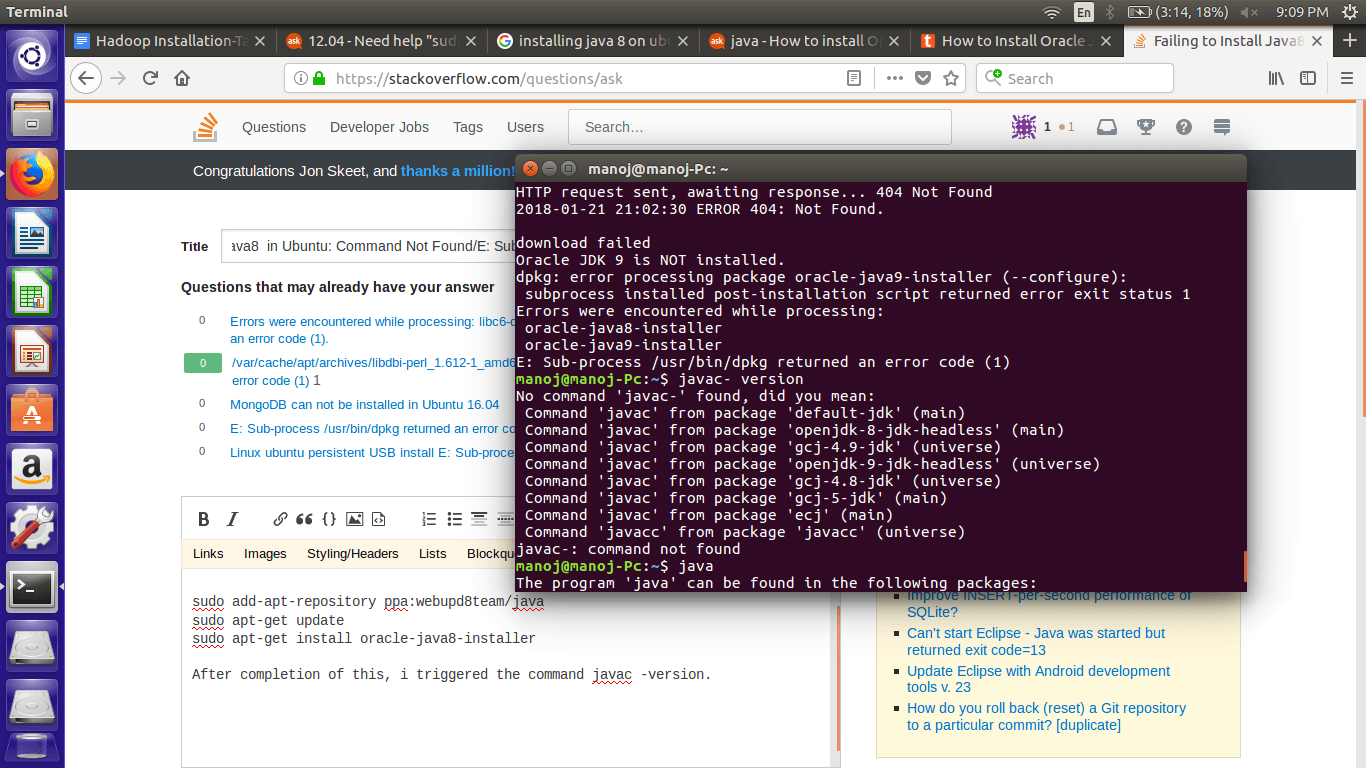Image resolution: width=1366 pixels, height=768 pixels.
Task: Select the Developer Jobs navigation item
Action: click(379, 127)
